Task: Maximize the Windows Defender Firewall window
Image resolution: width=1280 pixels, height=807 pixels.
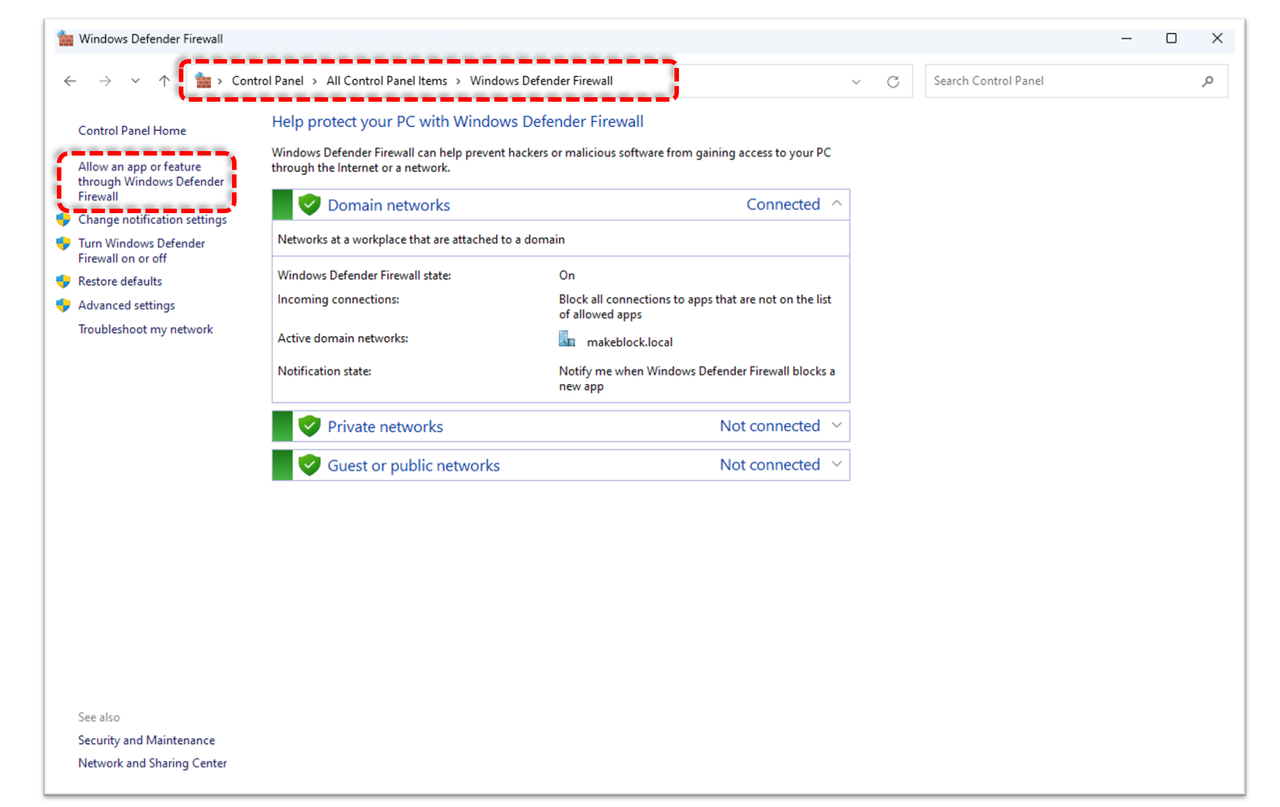Action: pyautogui.click(x=1172, y=39)
